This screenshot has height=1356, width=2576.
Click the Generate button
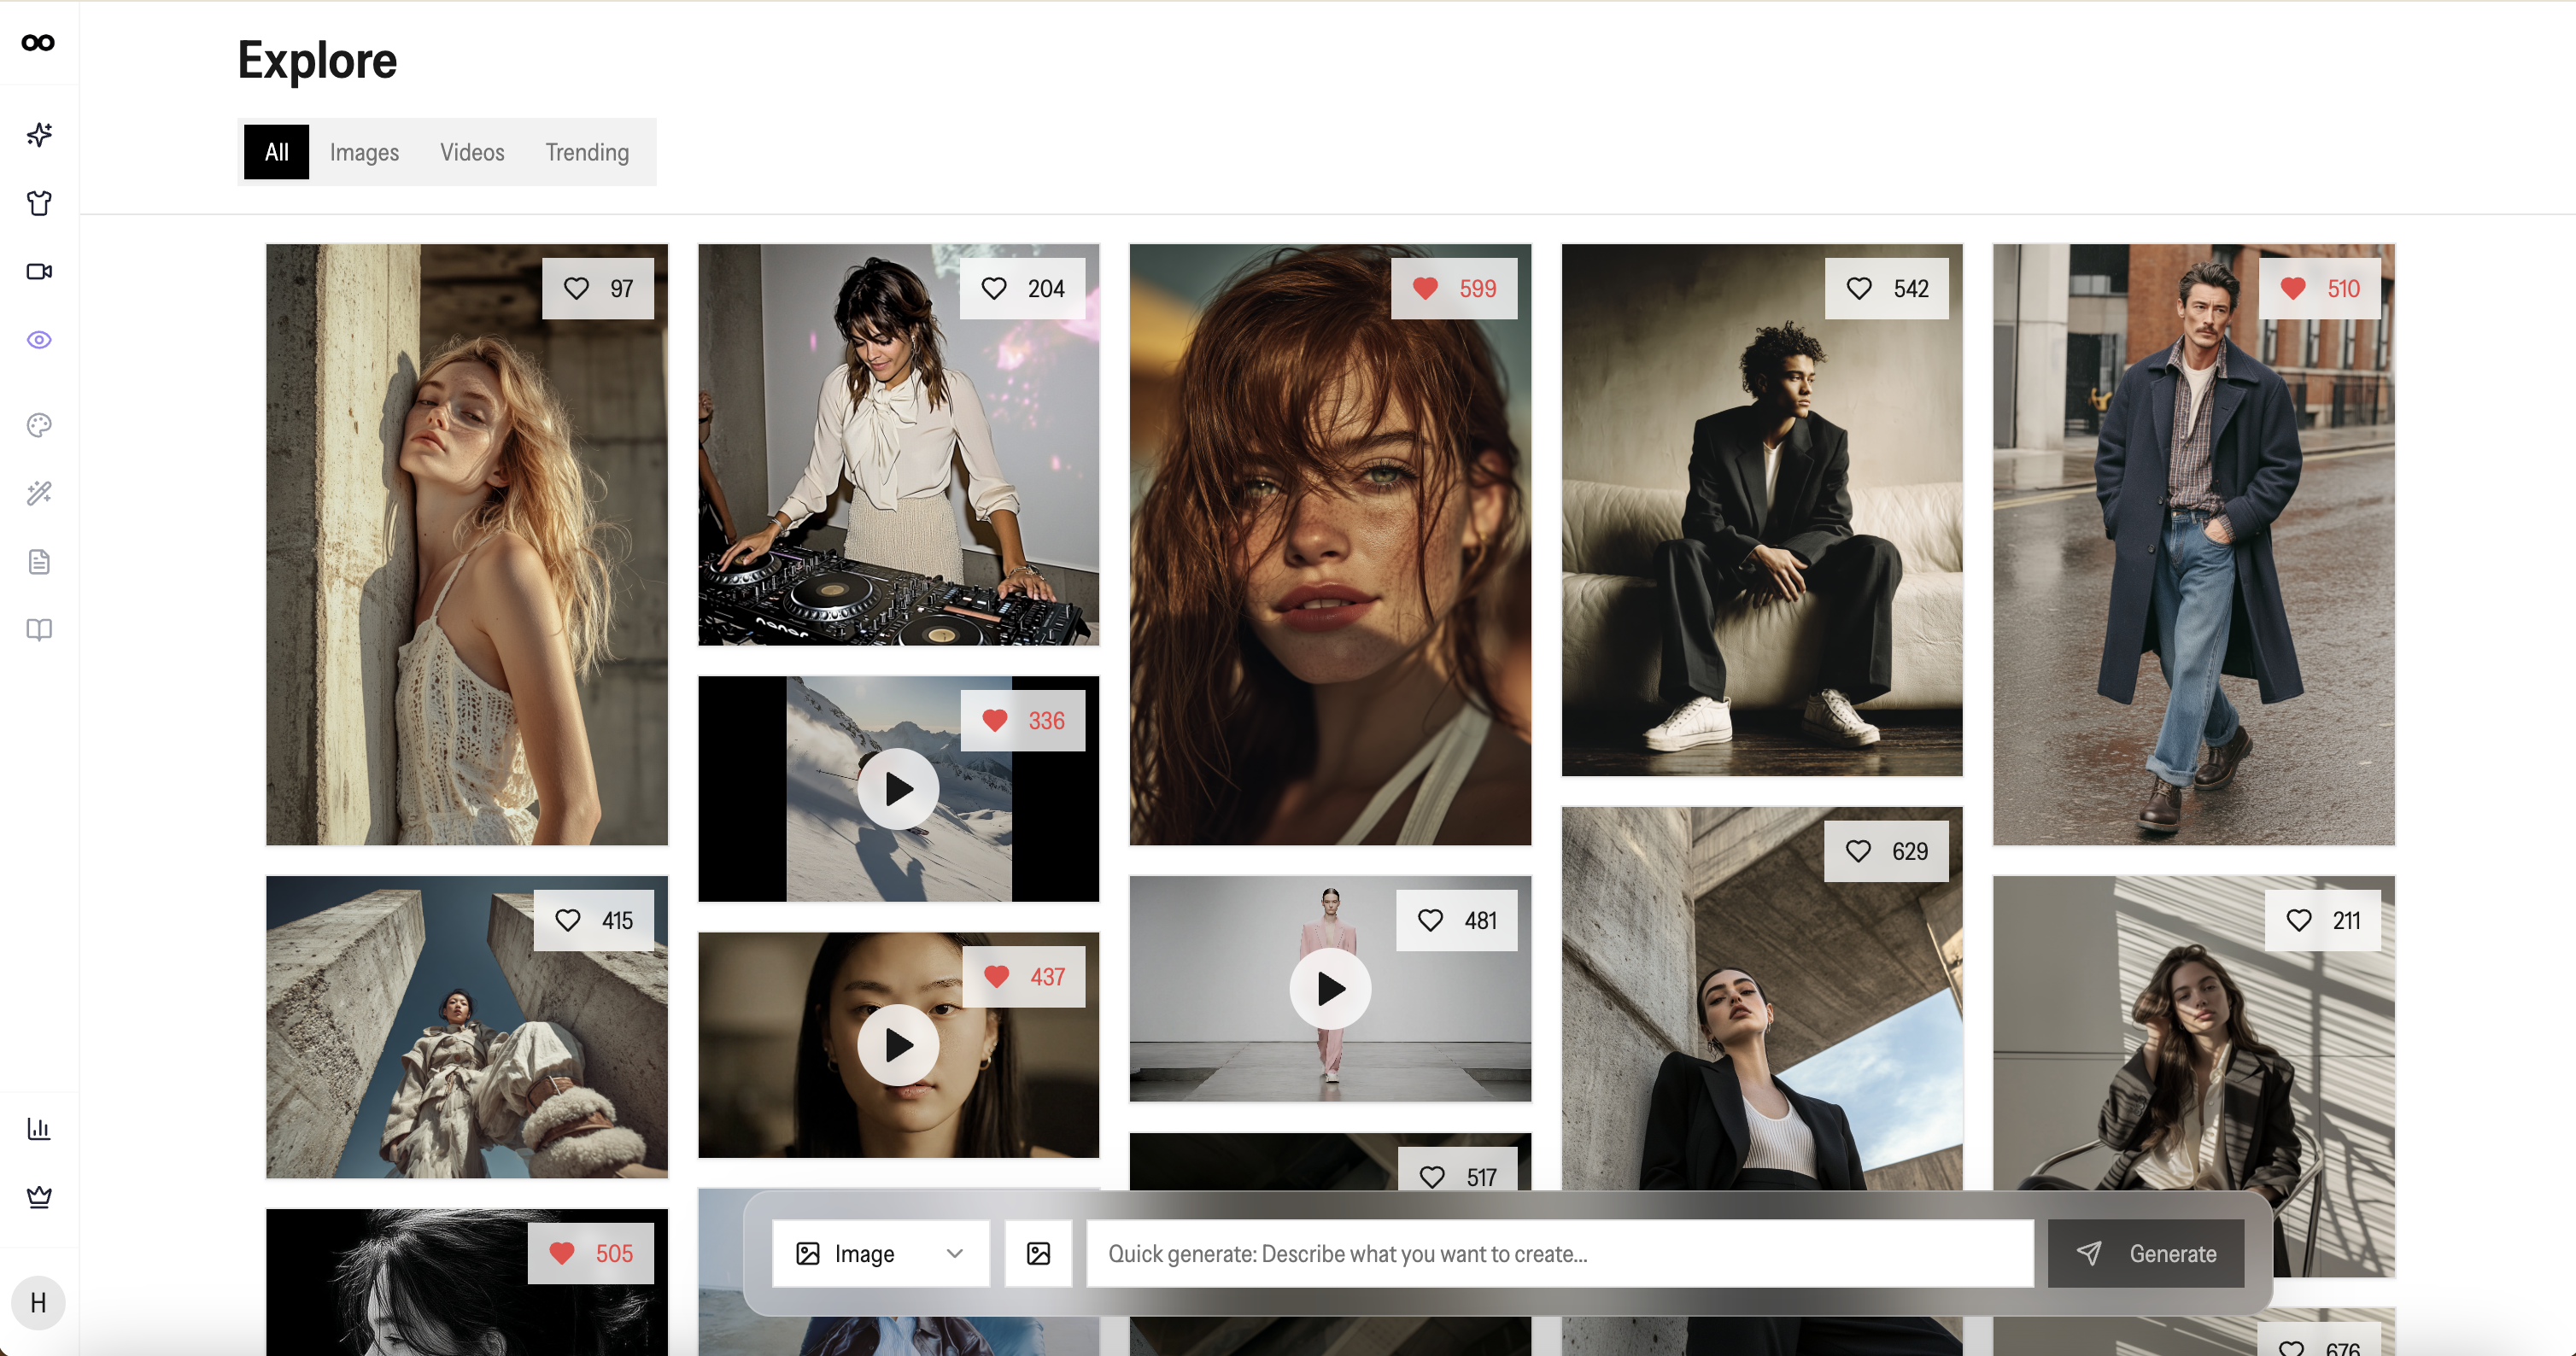coord(2146,1253)
